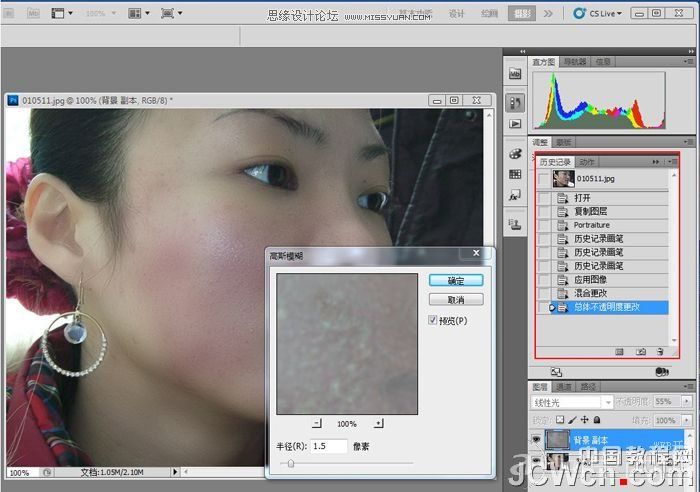
Task: Toggle visibility of the bottom background layer
Action: click(x=536, y=460)
